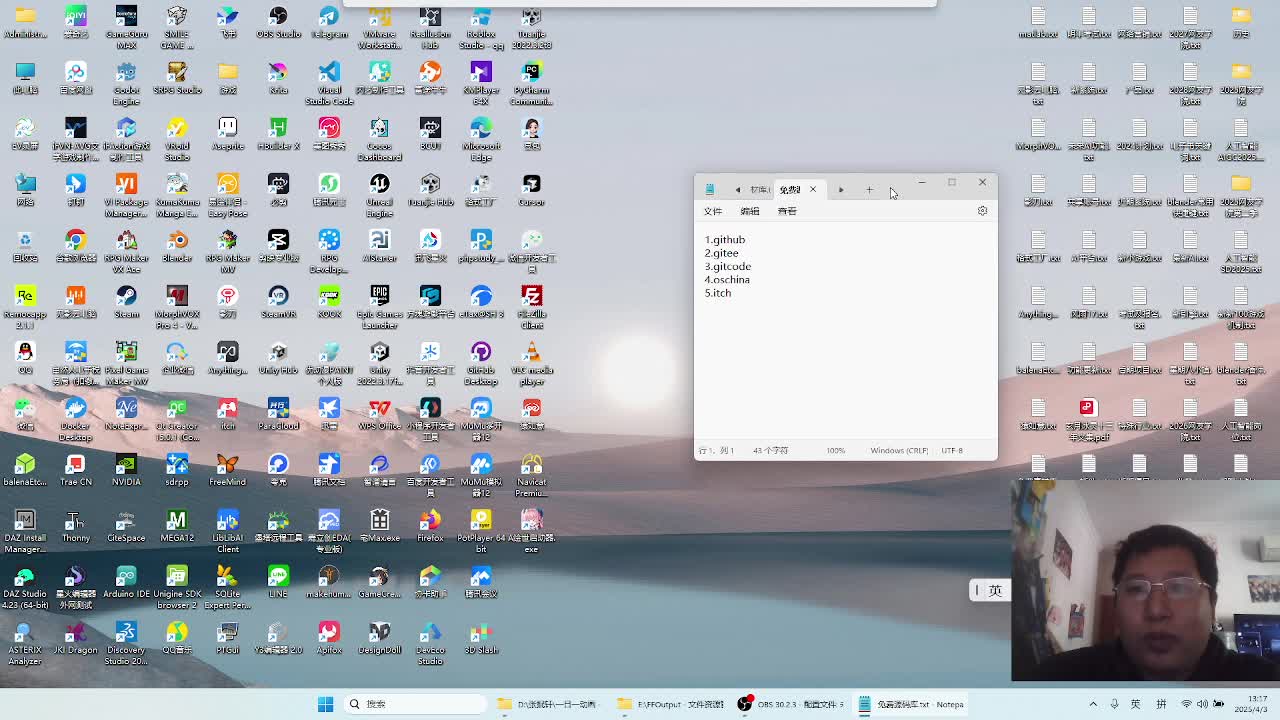Select Unreal Engine desktop icon
The height and width of the screenshot is (720, 1280).
tap(379, 196)
